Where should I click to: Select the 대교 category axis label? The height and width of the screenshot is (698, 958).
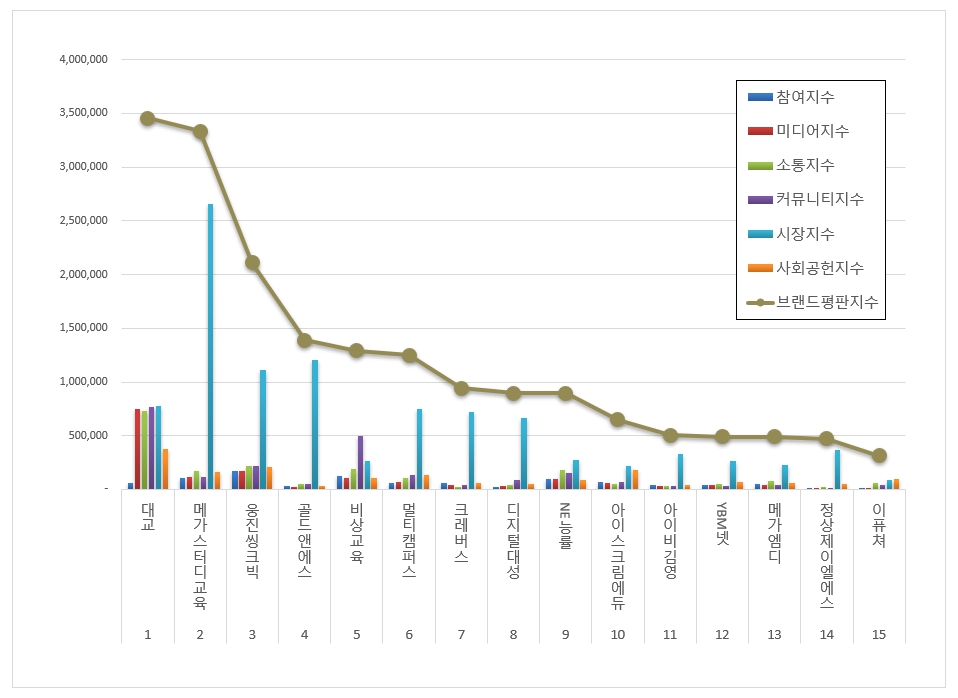pyautogui.click(x=148, y=516)
